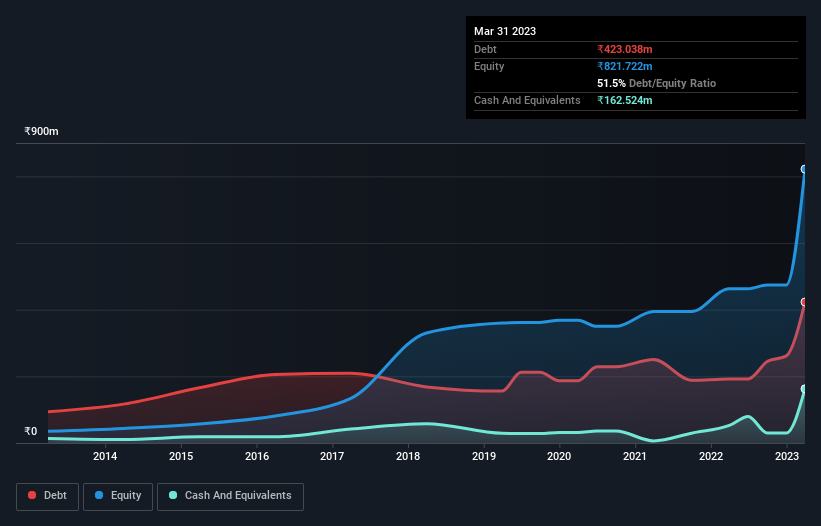
Task: Click the ₹900m y-axis label
Action: point(41,131)
